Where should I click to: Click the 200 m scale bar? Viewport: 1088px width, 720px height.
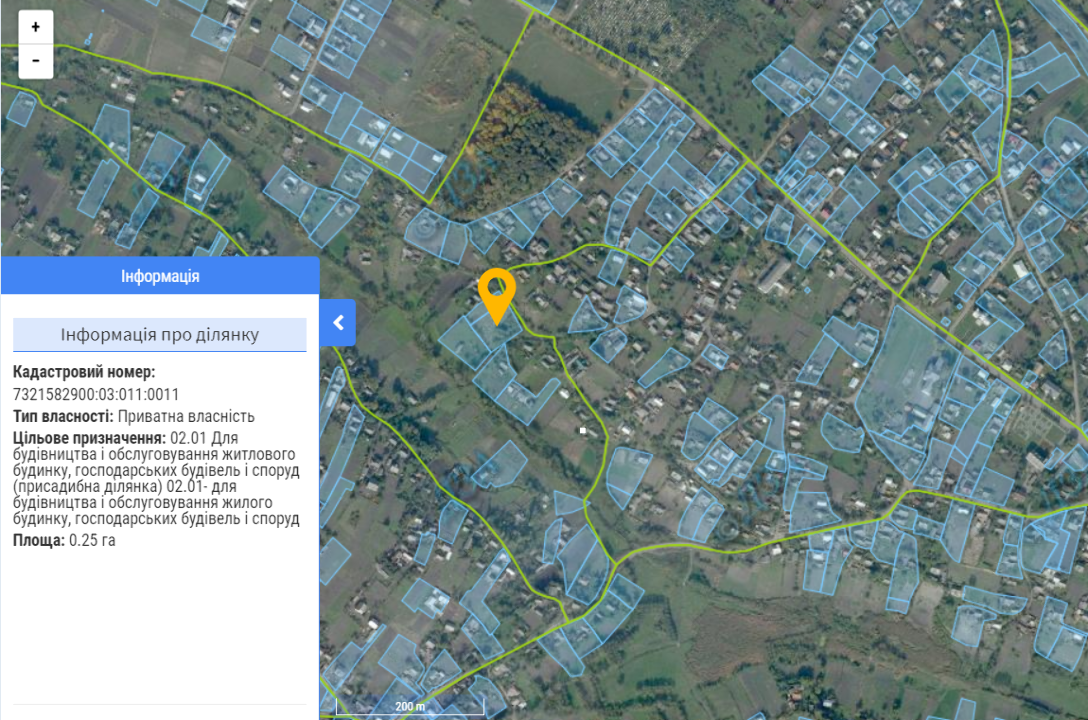point(409,706)
